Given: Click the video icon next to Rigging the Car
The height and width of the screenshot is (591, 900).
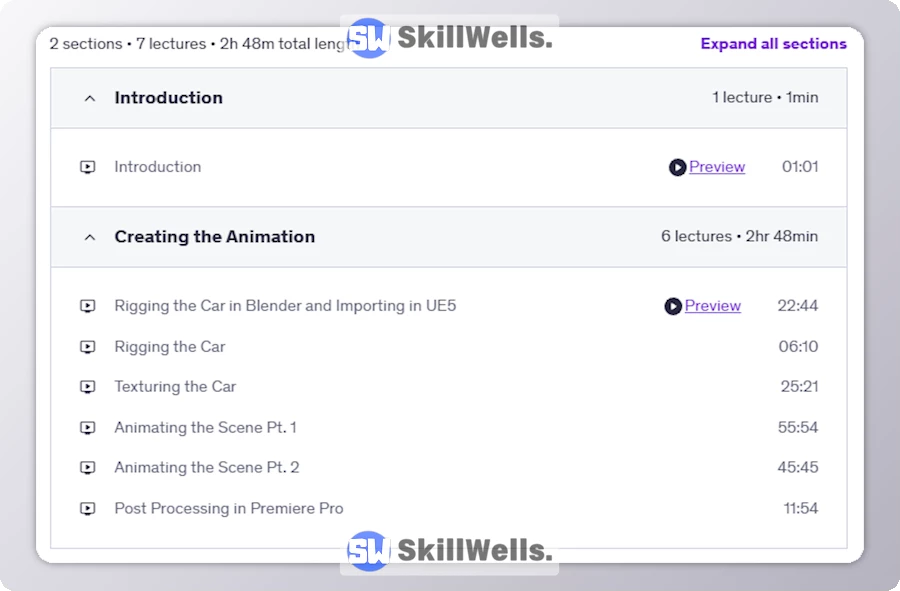Looking at the screenshot, I should pyautogui.click(x=88, y=347).
